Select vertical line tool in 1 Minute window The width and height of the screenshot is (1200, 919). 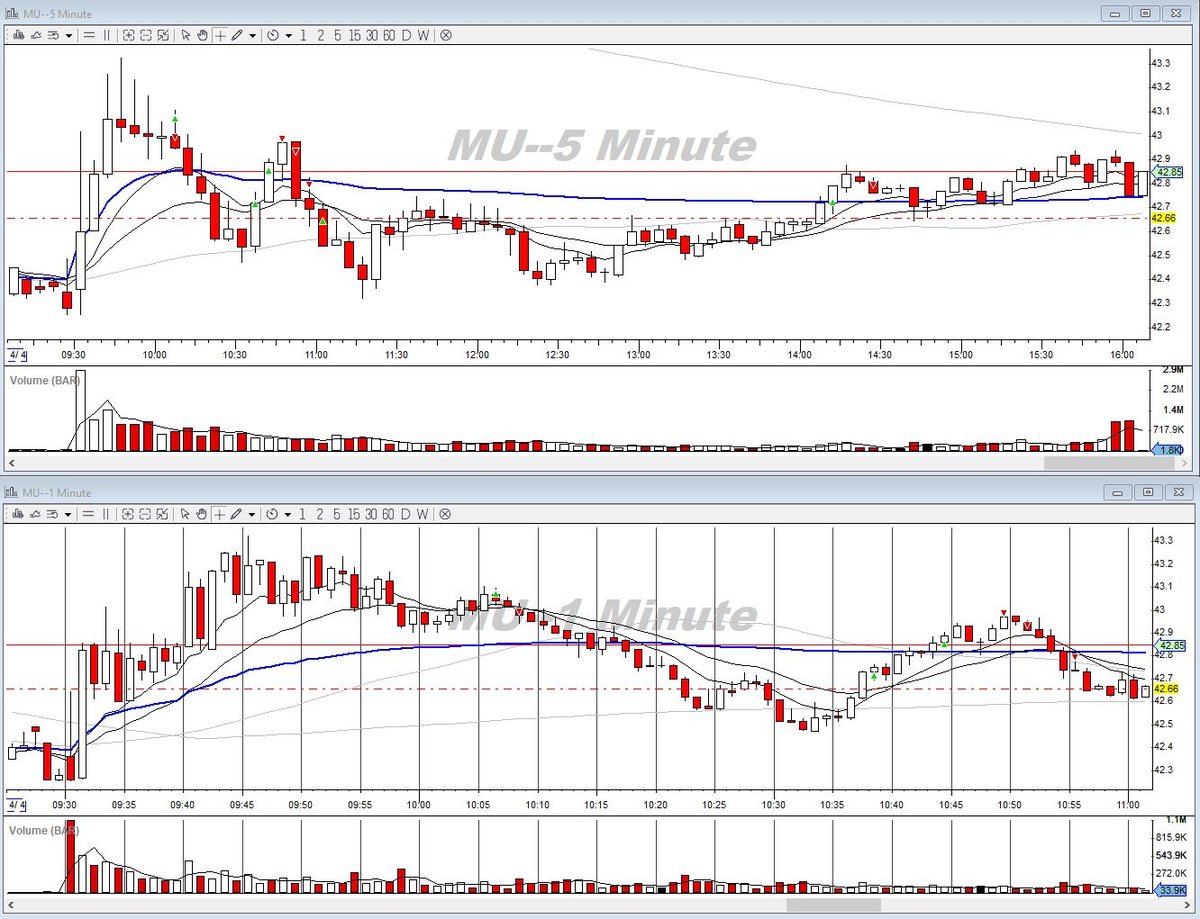coord(106,513)
